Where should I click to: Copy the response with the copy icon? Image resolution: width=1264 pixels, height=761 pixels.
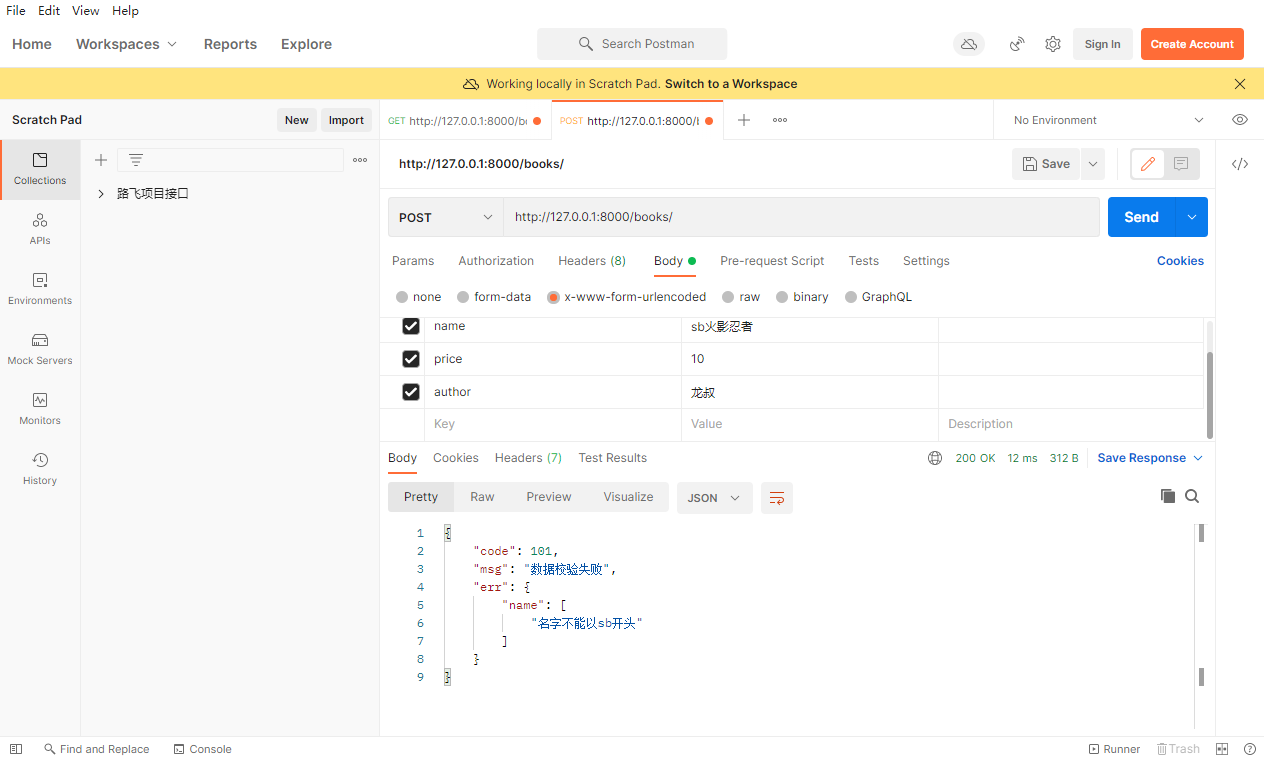(1167, 496)
